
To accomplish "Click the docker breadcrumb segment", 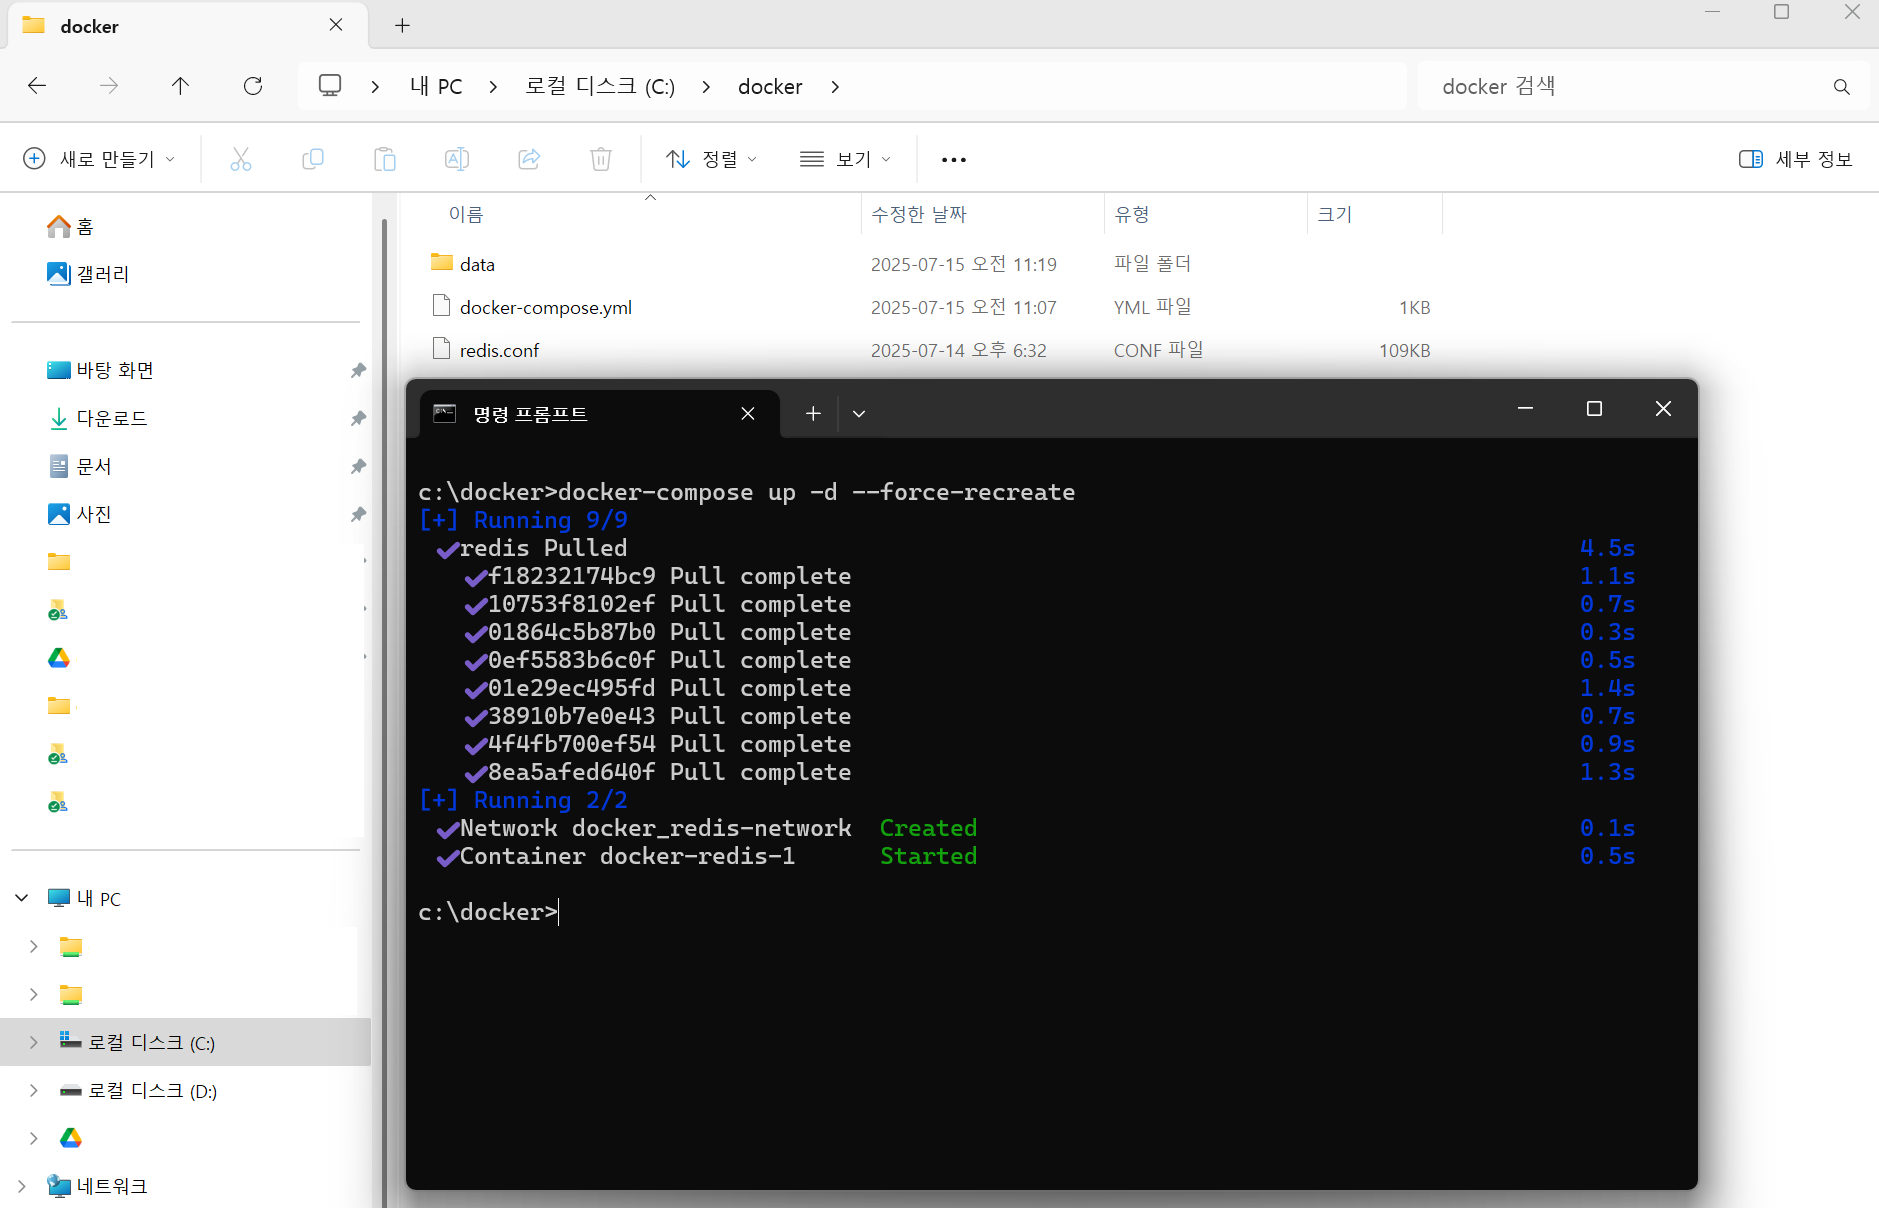I will click(770, 87).
